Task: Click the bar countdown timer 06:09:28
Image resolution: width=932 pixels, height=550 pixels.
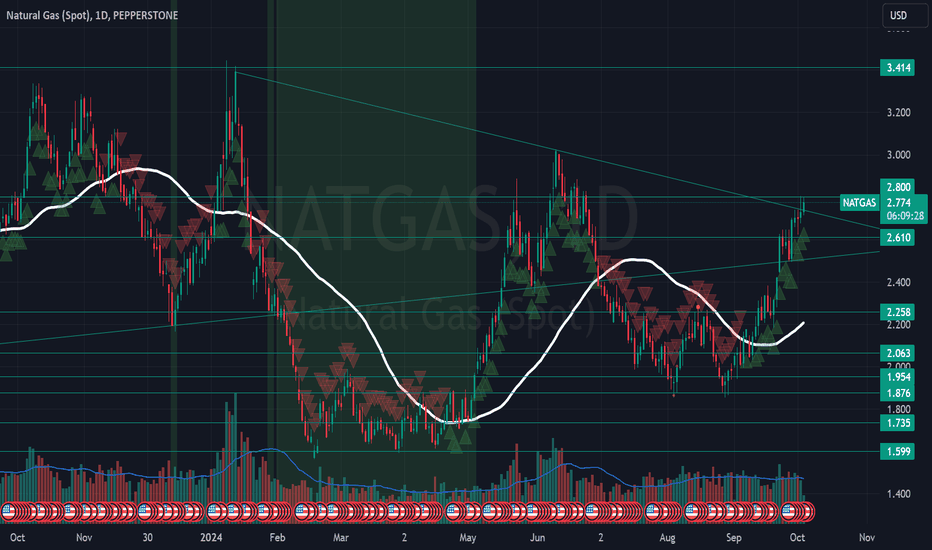Action: 905,216
